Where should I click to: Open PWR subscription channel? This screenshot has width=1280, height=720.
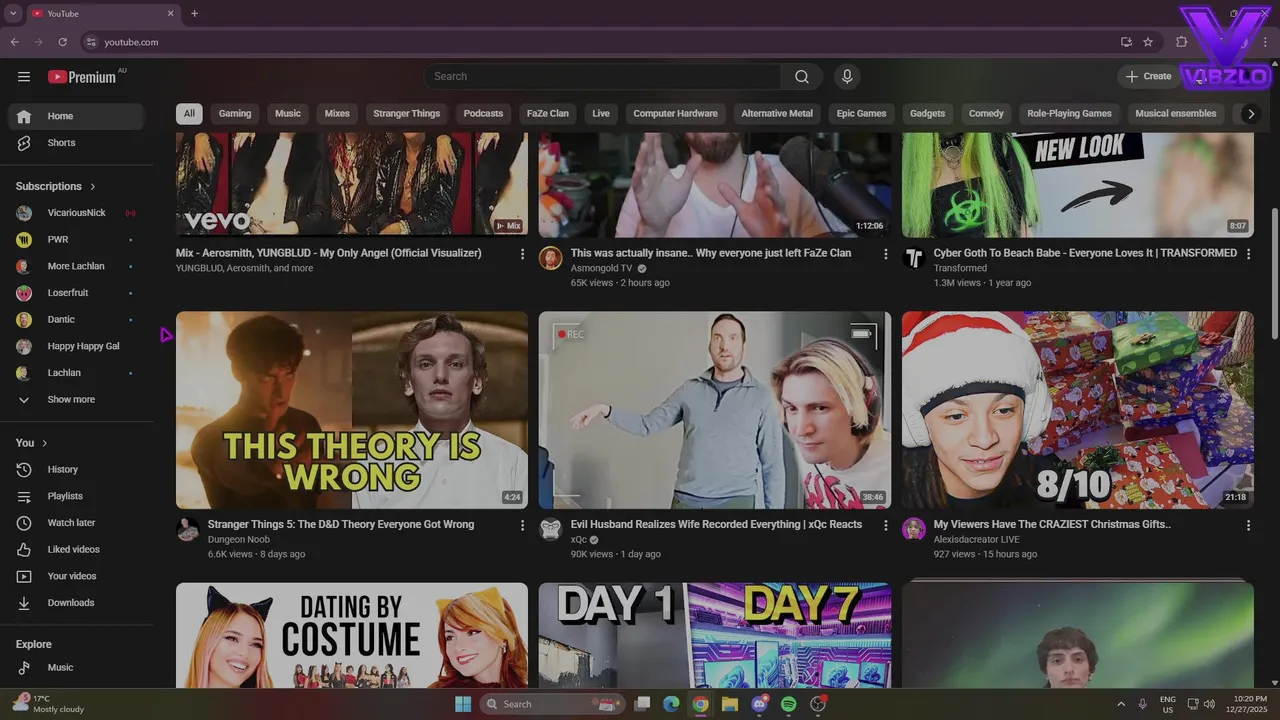coord(76,240)
